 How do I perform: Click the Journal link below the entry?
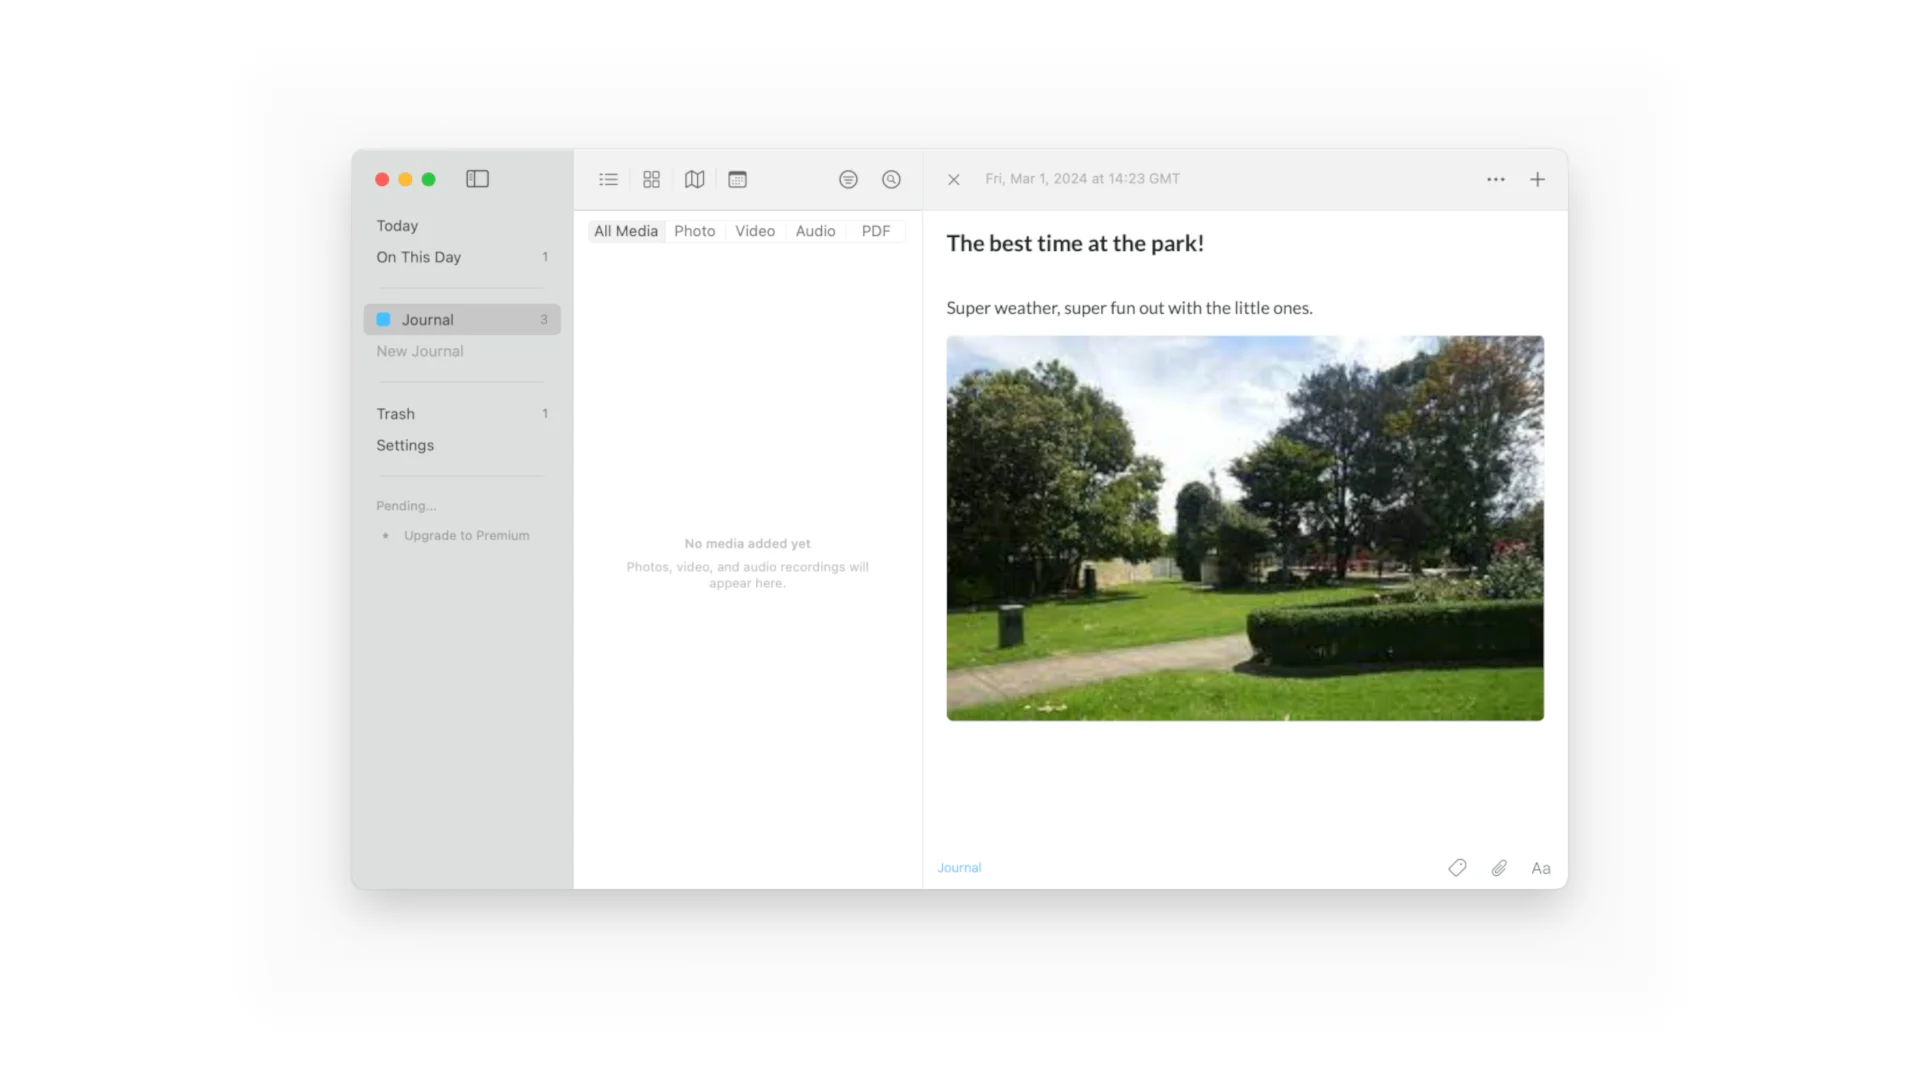tap(958, 867)
